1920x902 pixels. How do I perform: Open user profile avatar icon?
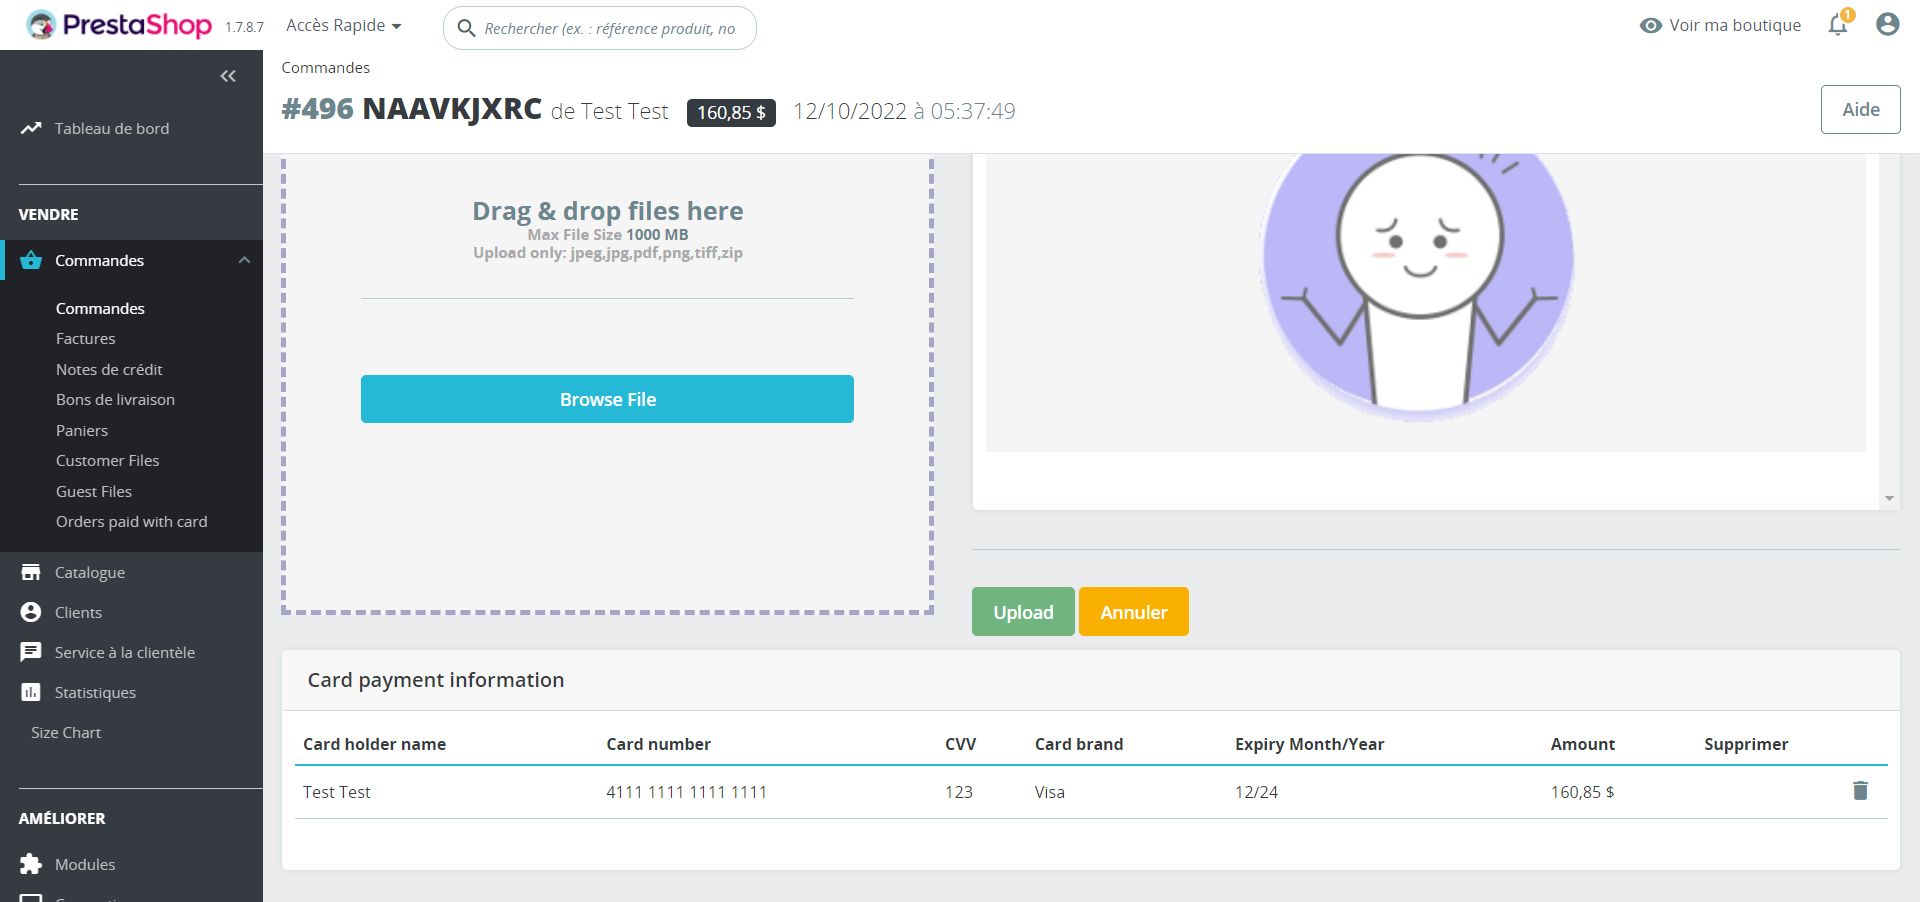click(1887, 25)
